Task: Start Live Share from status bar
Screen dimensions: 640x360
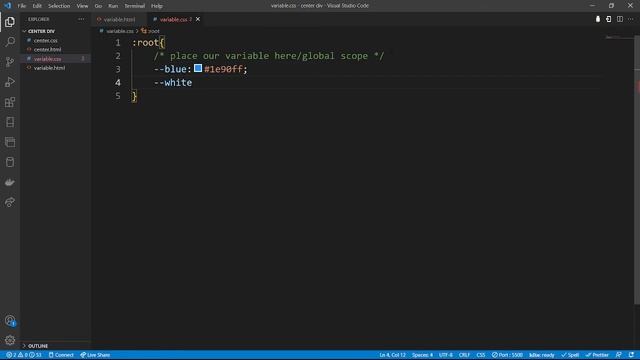Action: coord(95,355)
